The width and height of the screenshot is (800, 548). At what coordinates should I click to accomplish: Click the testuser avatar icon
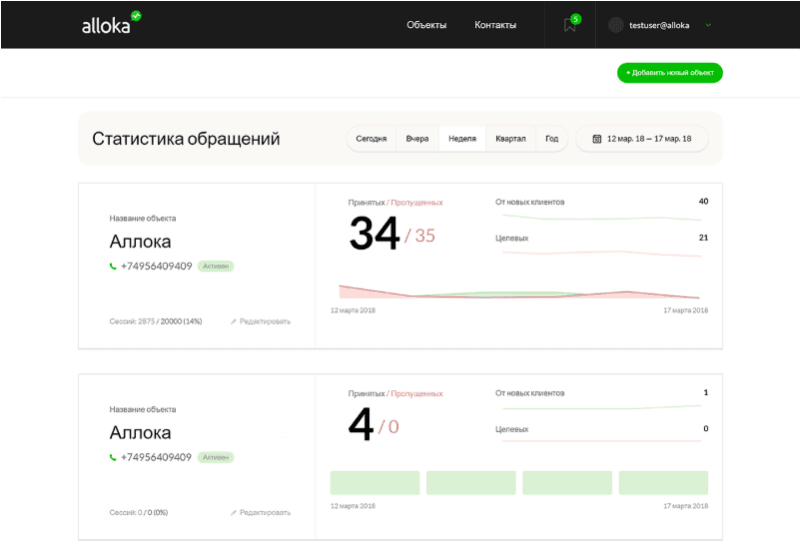(616, 25)
